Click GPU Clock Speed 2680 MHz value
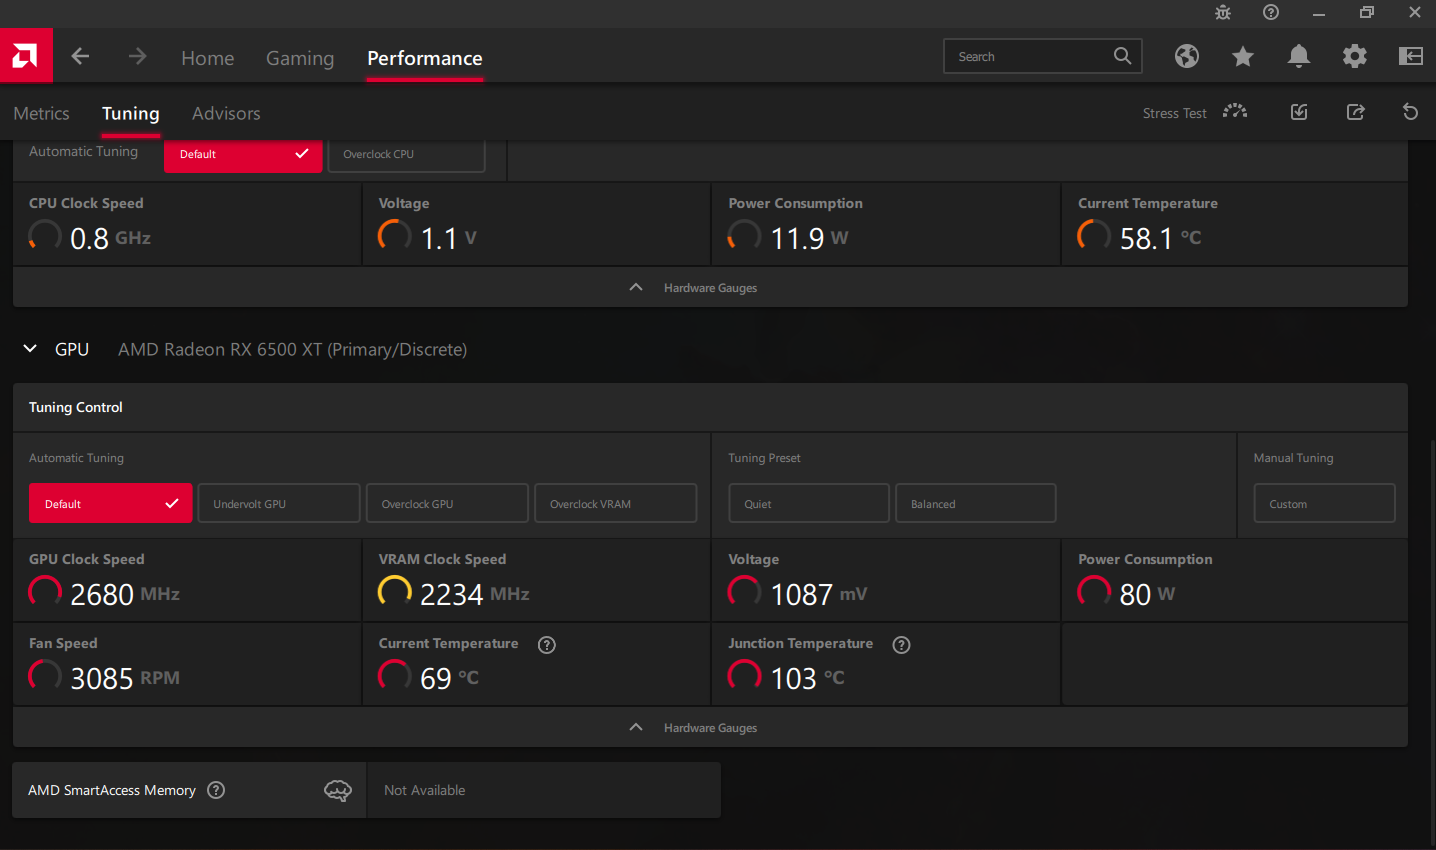This screenshot has height=850, width=1436. pyautogui.click(x=125, y=594)
